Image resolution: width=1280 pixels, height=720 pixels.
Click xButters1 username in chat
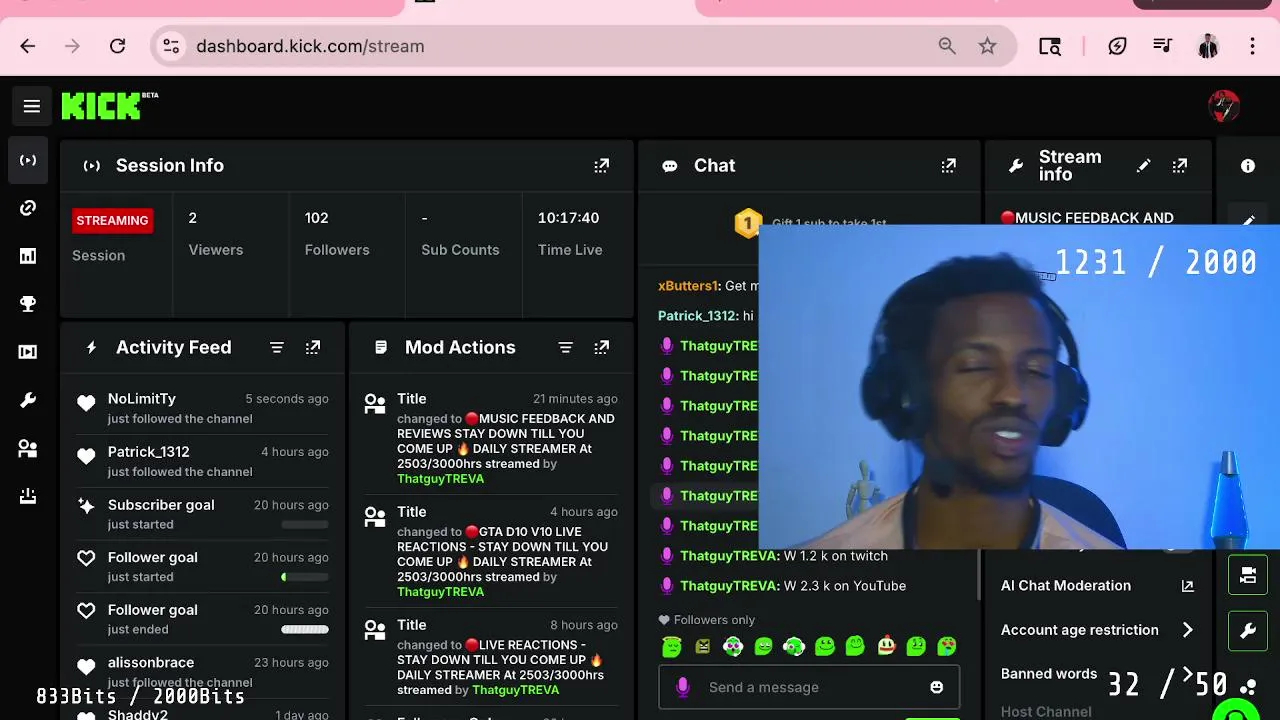point(687,286)
